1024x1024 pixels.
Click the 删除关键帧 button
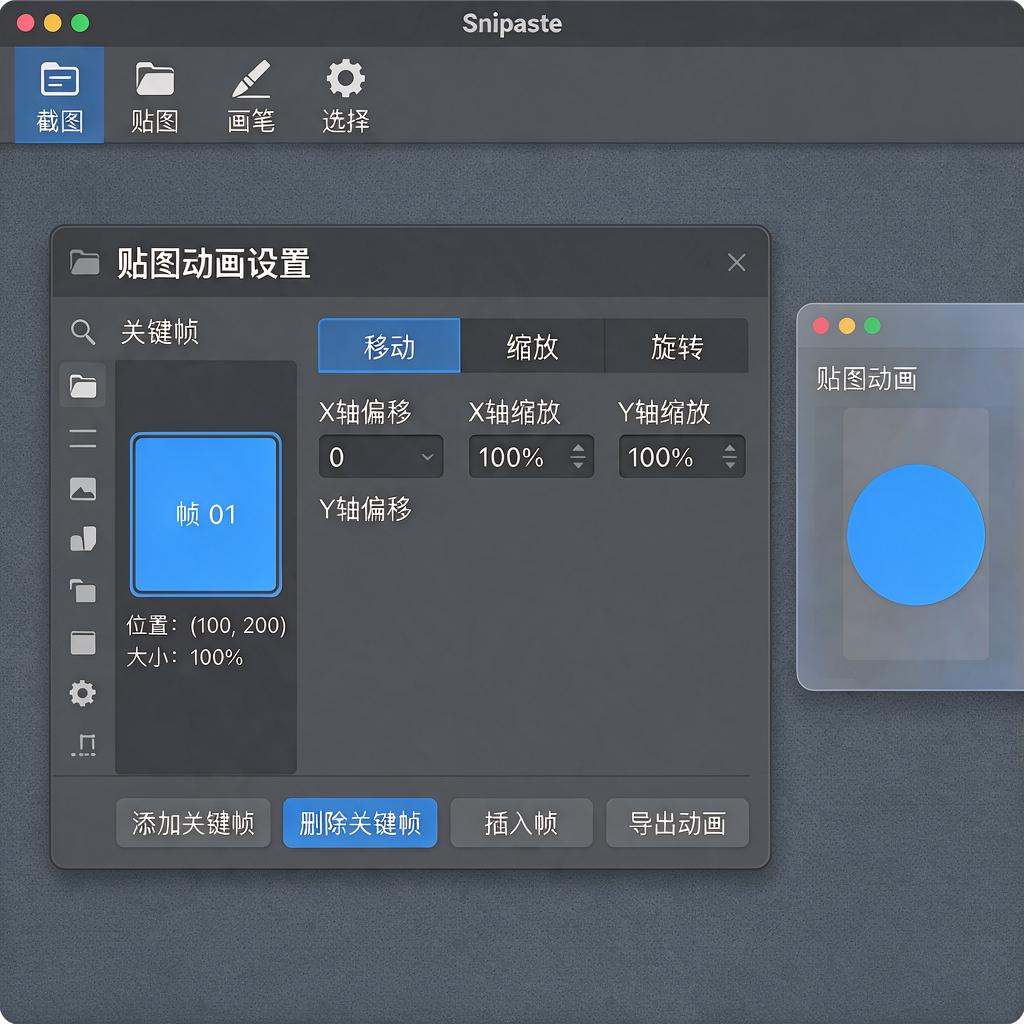tap(360, 823)
